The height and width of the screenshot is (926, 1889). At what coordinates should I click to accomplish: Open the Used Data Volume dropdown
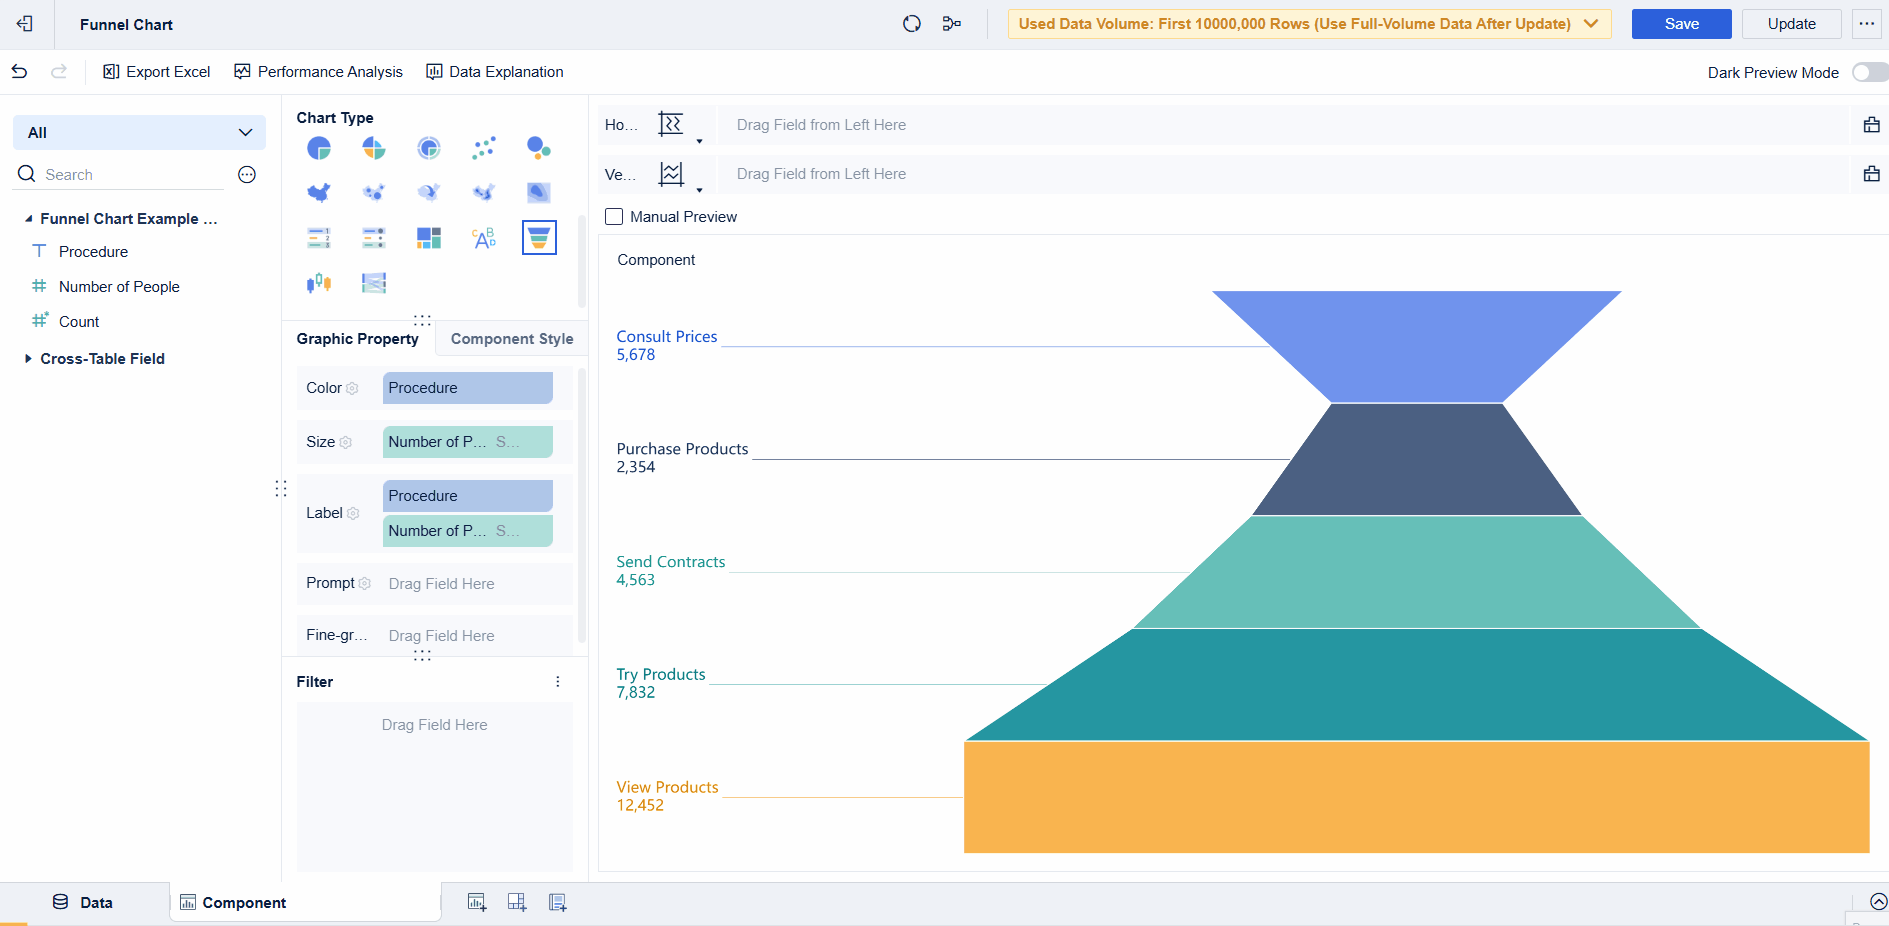1592,23
